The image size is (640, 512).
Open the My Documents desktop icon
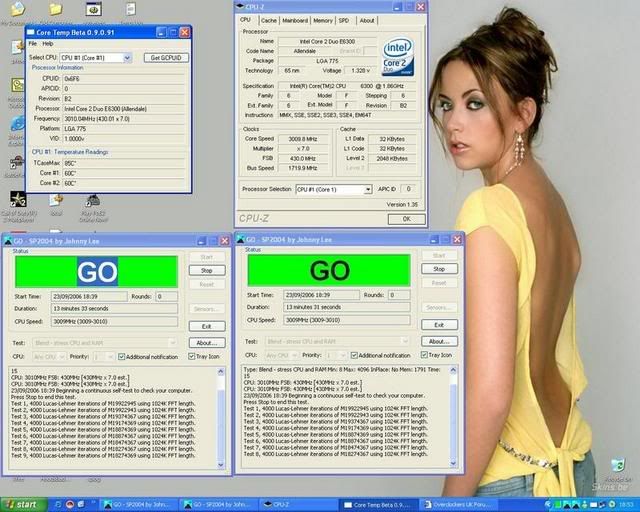pos(17,9)
